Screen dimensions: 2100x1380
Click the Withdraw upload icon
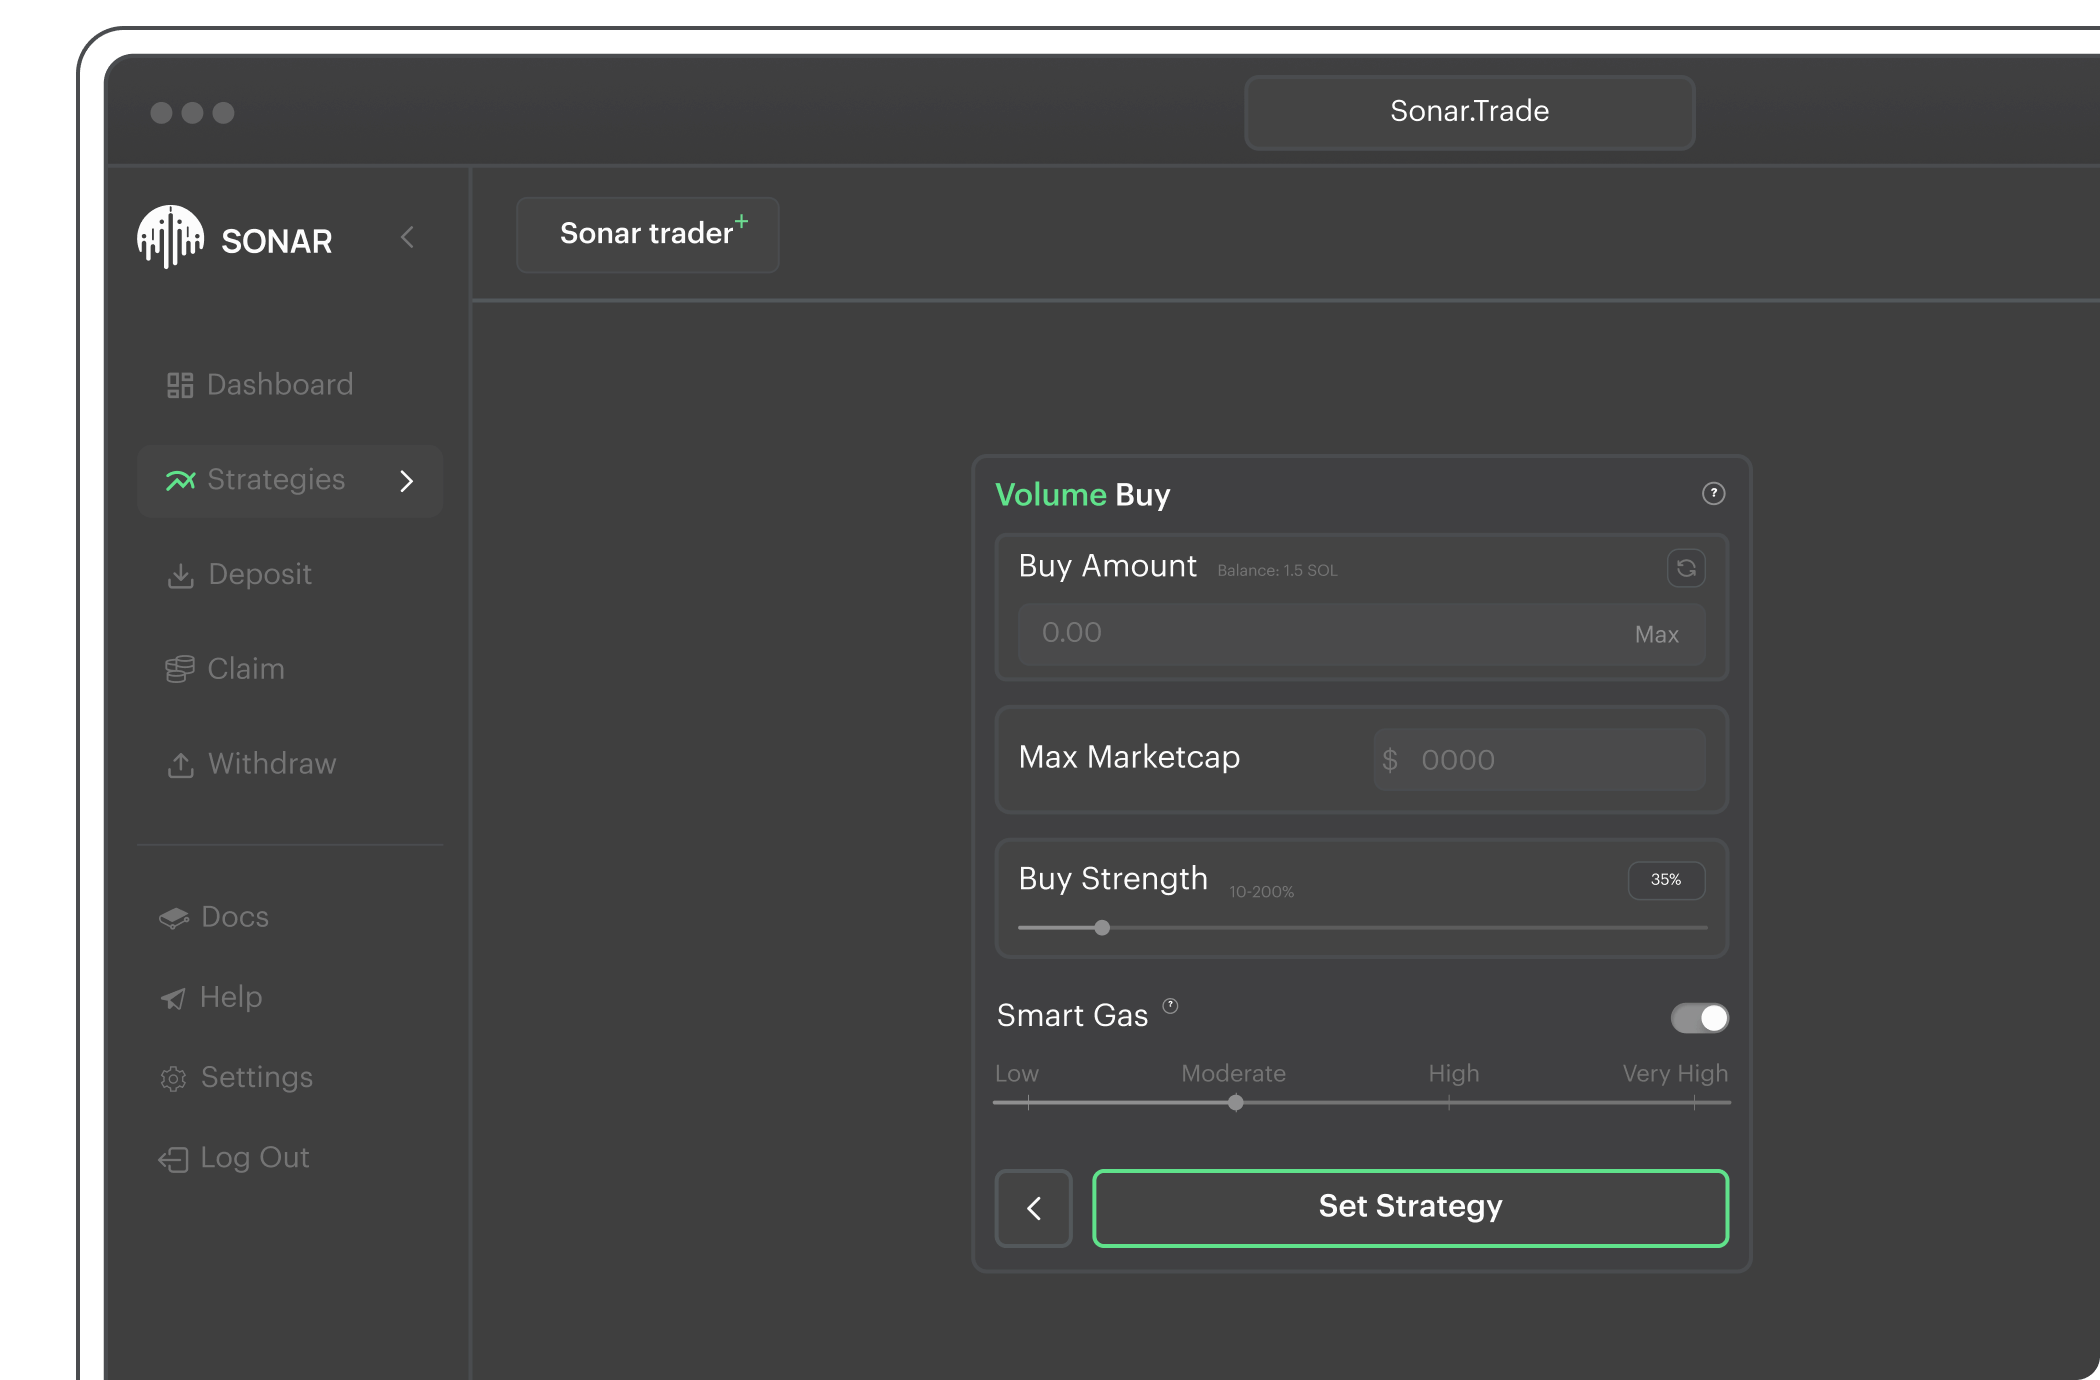[x=180, y=765]
